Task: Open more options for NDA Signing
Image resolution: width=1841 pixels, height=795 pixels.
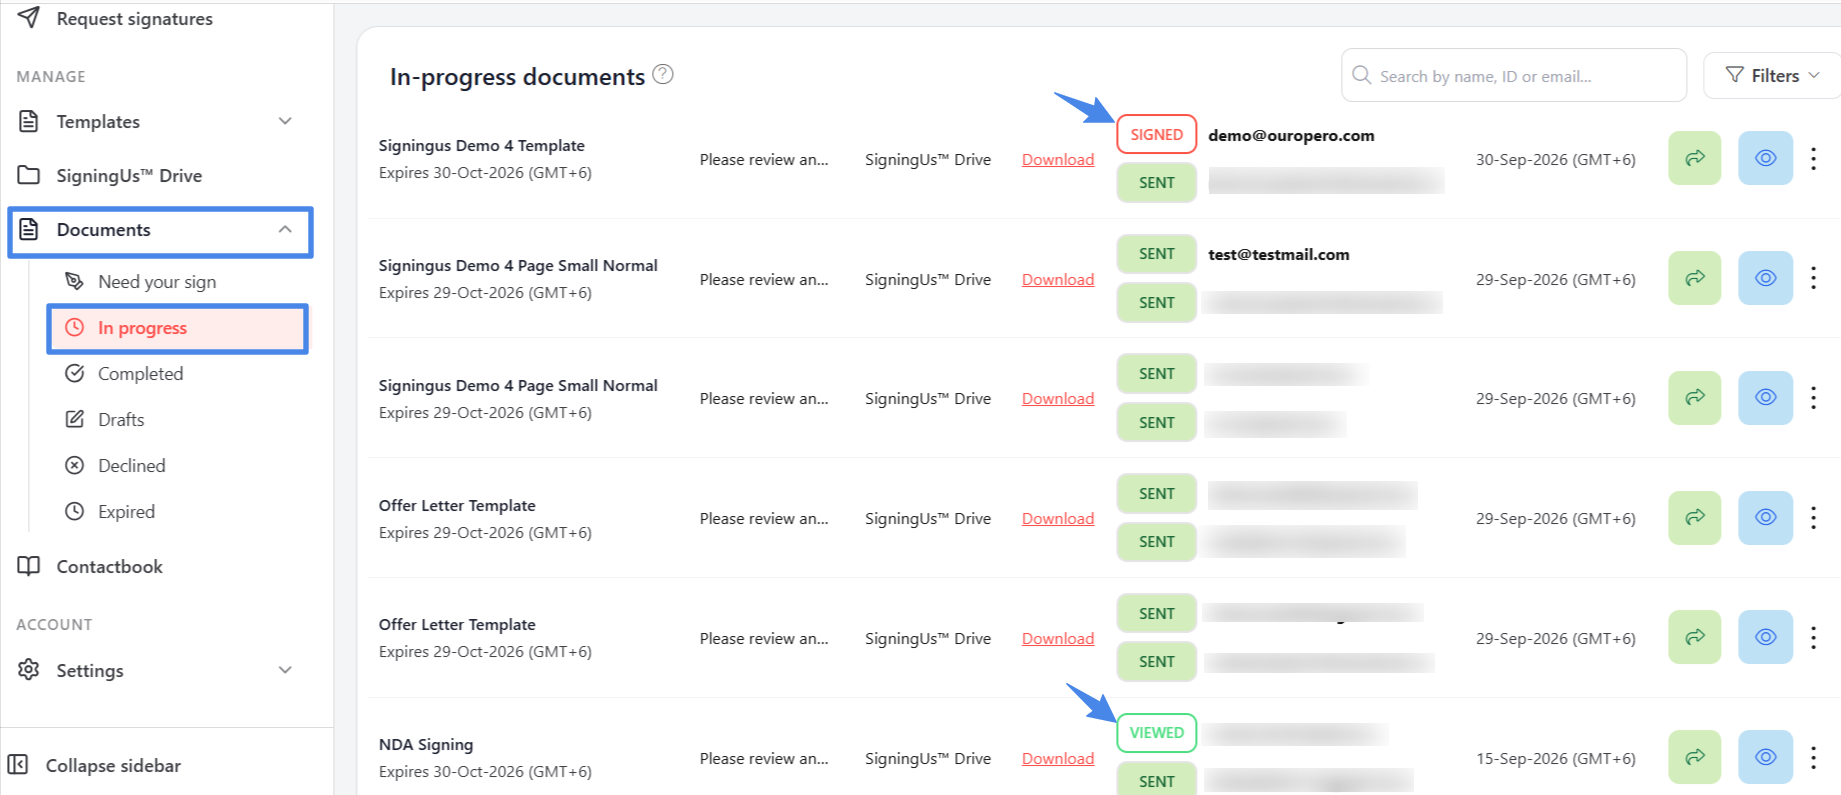Action: [1813, 757]
